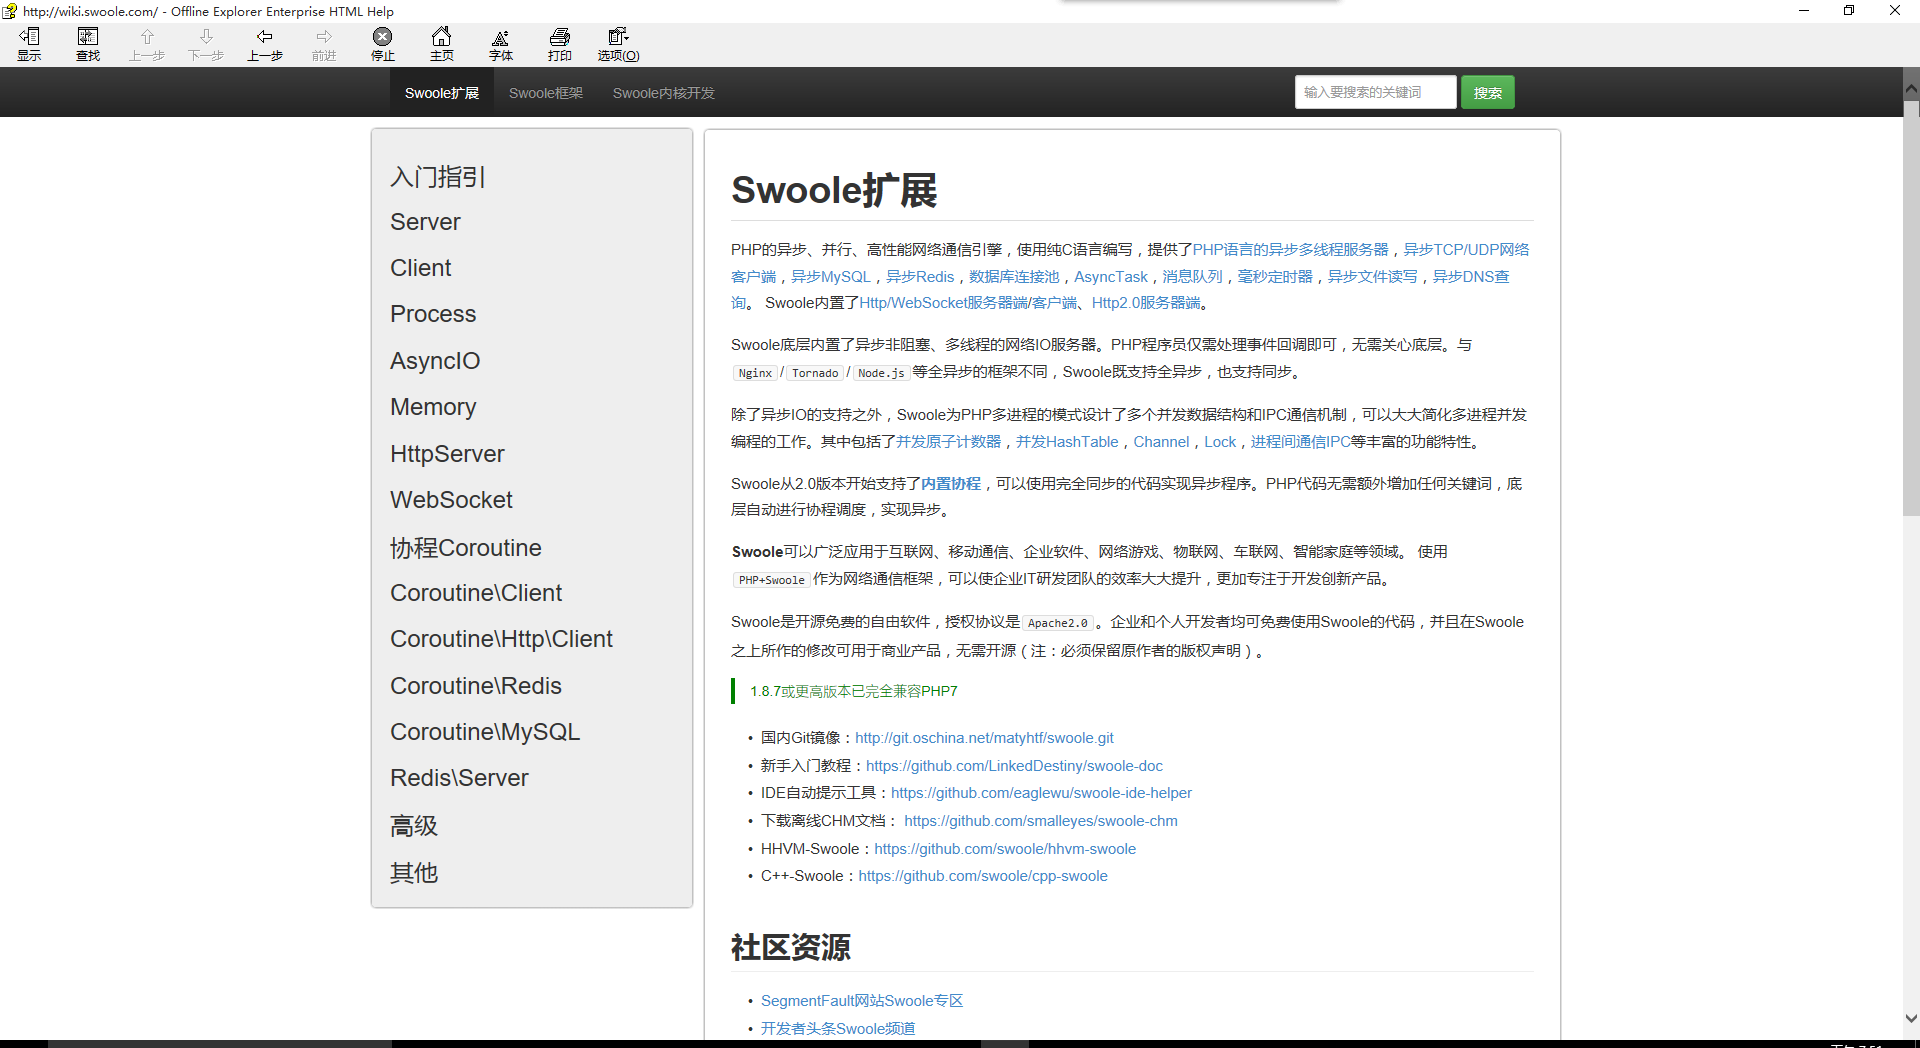This screenshot has height=1048, width=1920.
Task: Click the page vertical scrollbar thumb
Action: [x=1911, y=308]
